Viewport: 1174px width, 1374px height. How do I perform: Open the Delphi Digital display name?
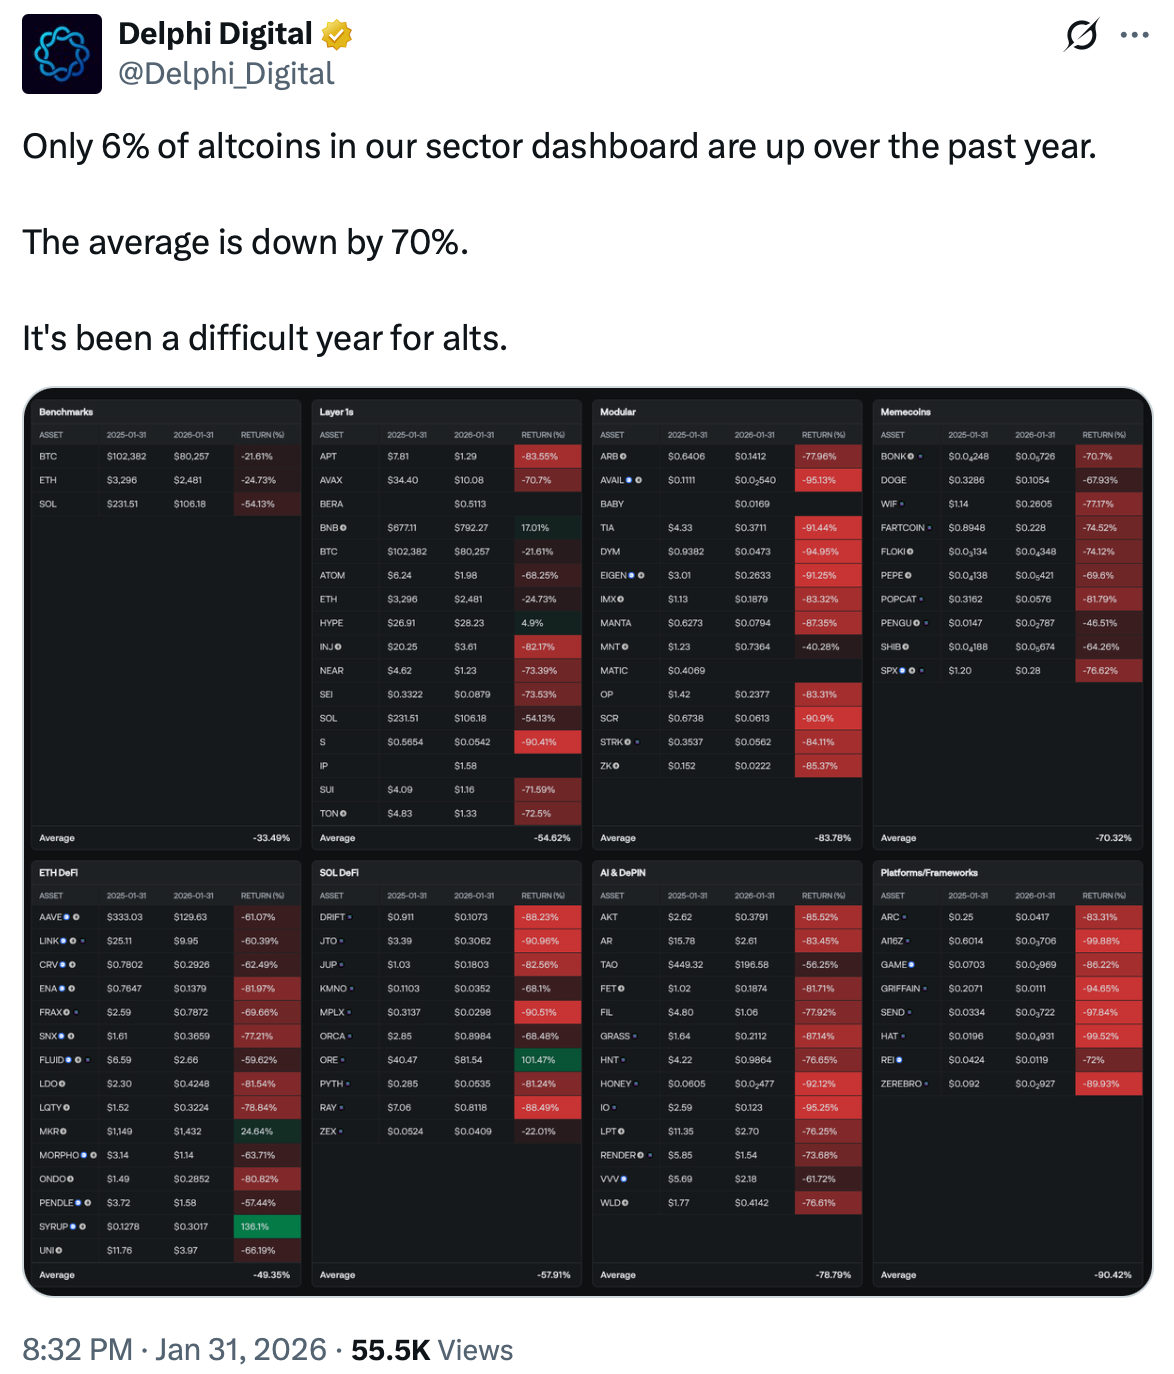(x=215, y=34)
